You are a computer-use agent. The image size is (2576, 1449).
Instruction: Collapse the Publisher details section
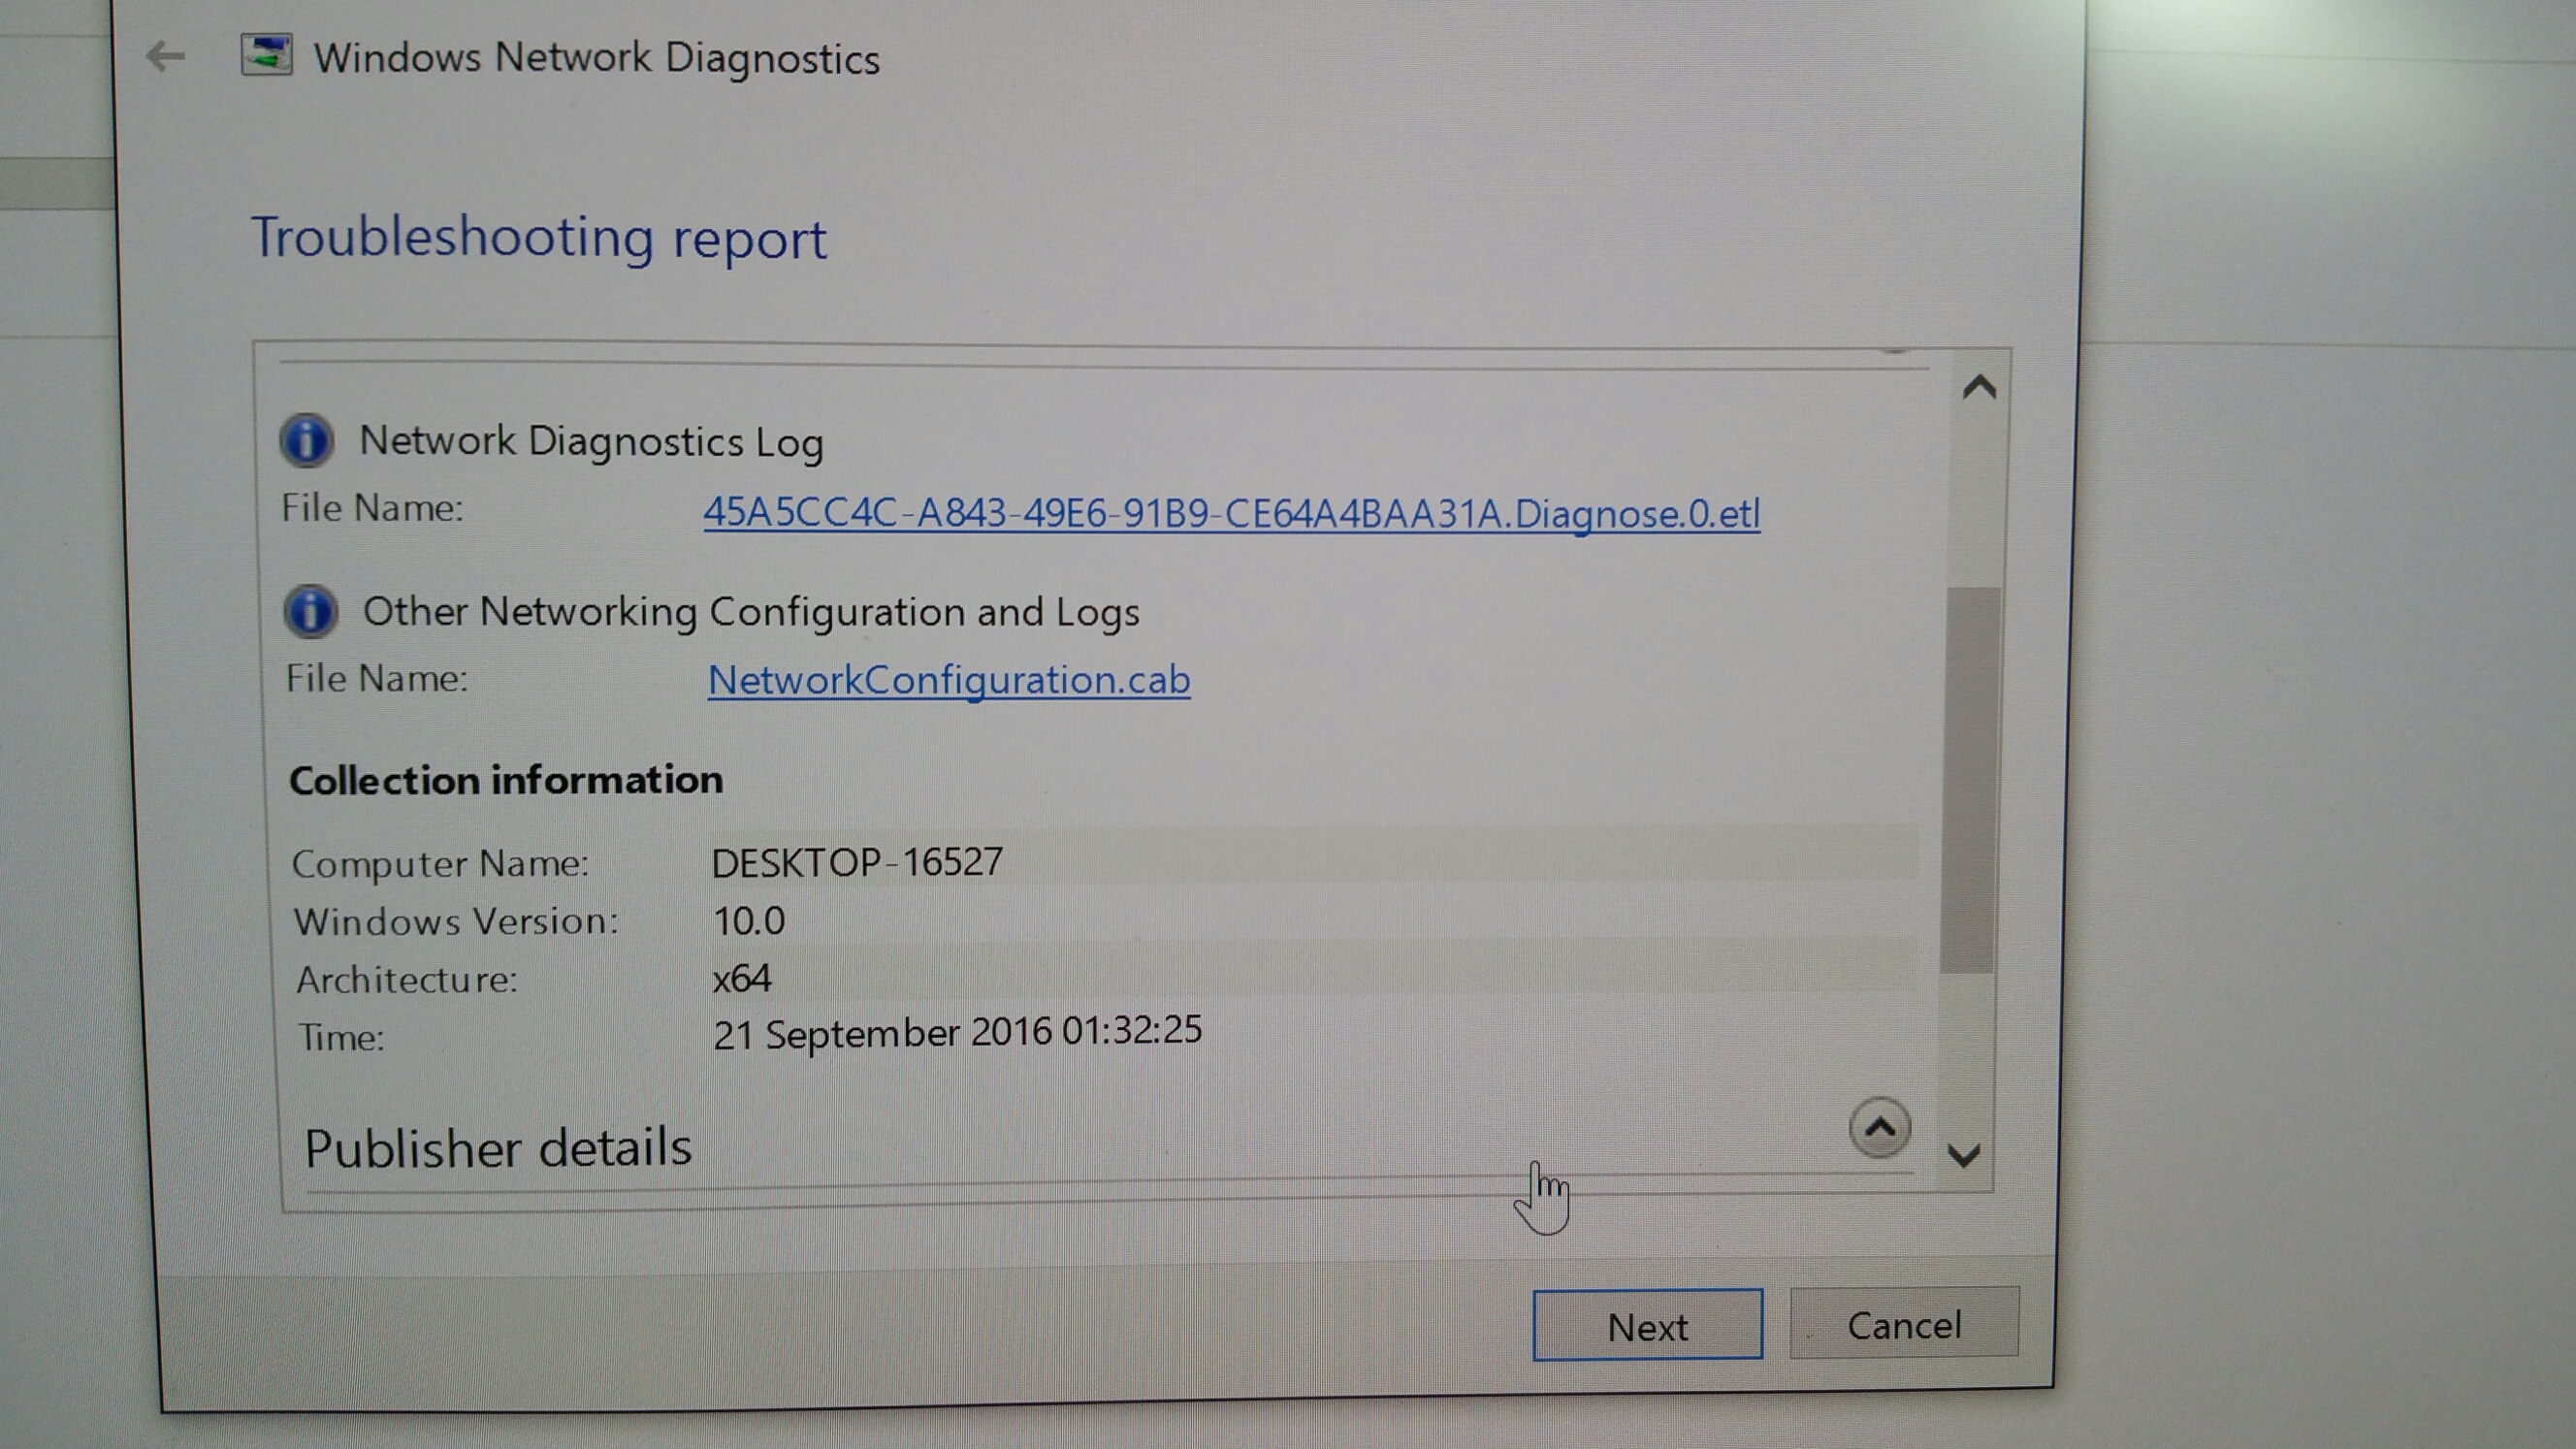(x=1879, y=1128)
